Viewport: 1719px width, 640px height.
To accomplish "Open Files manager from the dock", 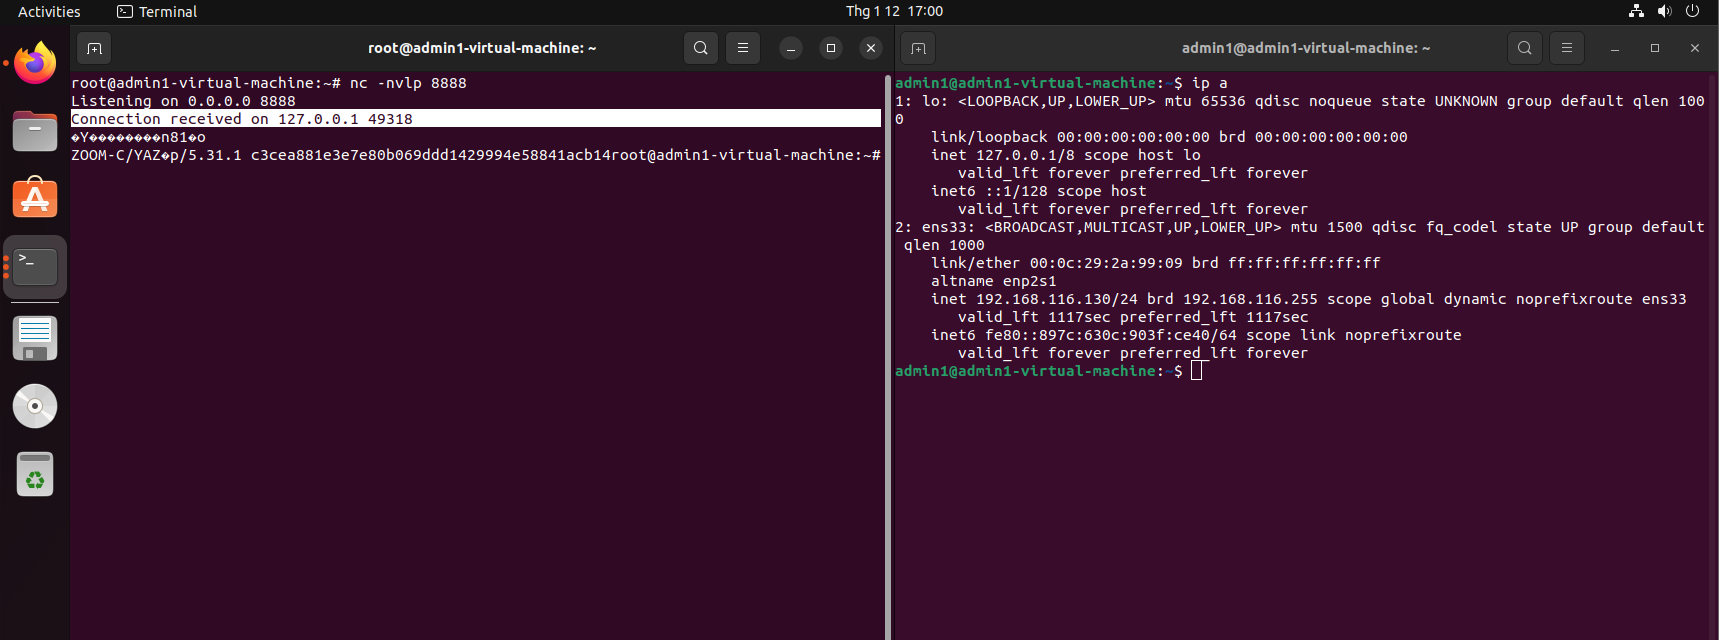I will (x=35, y=131).
